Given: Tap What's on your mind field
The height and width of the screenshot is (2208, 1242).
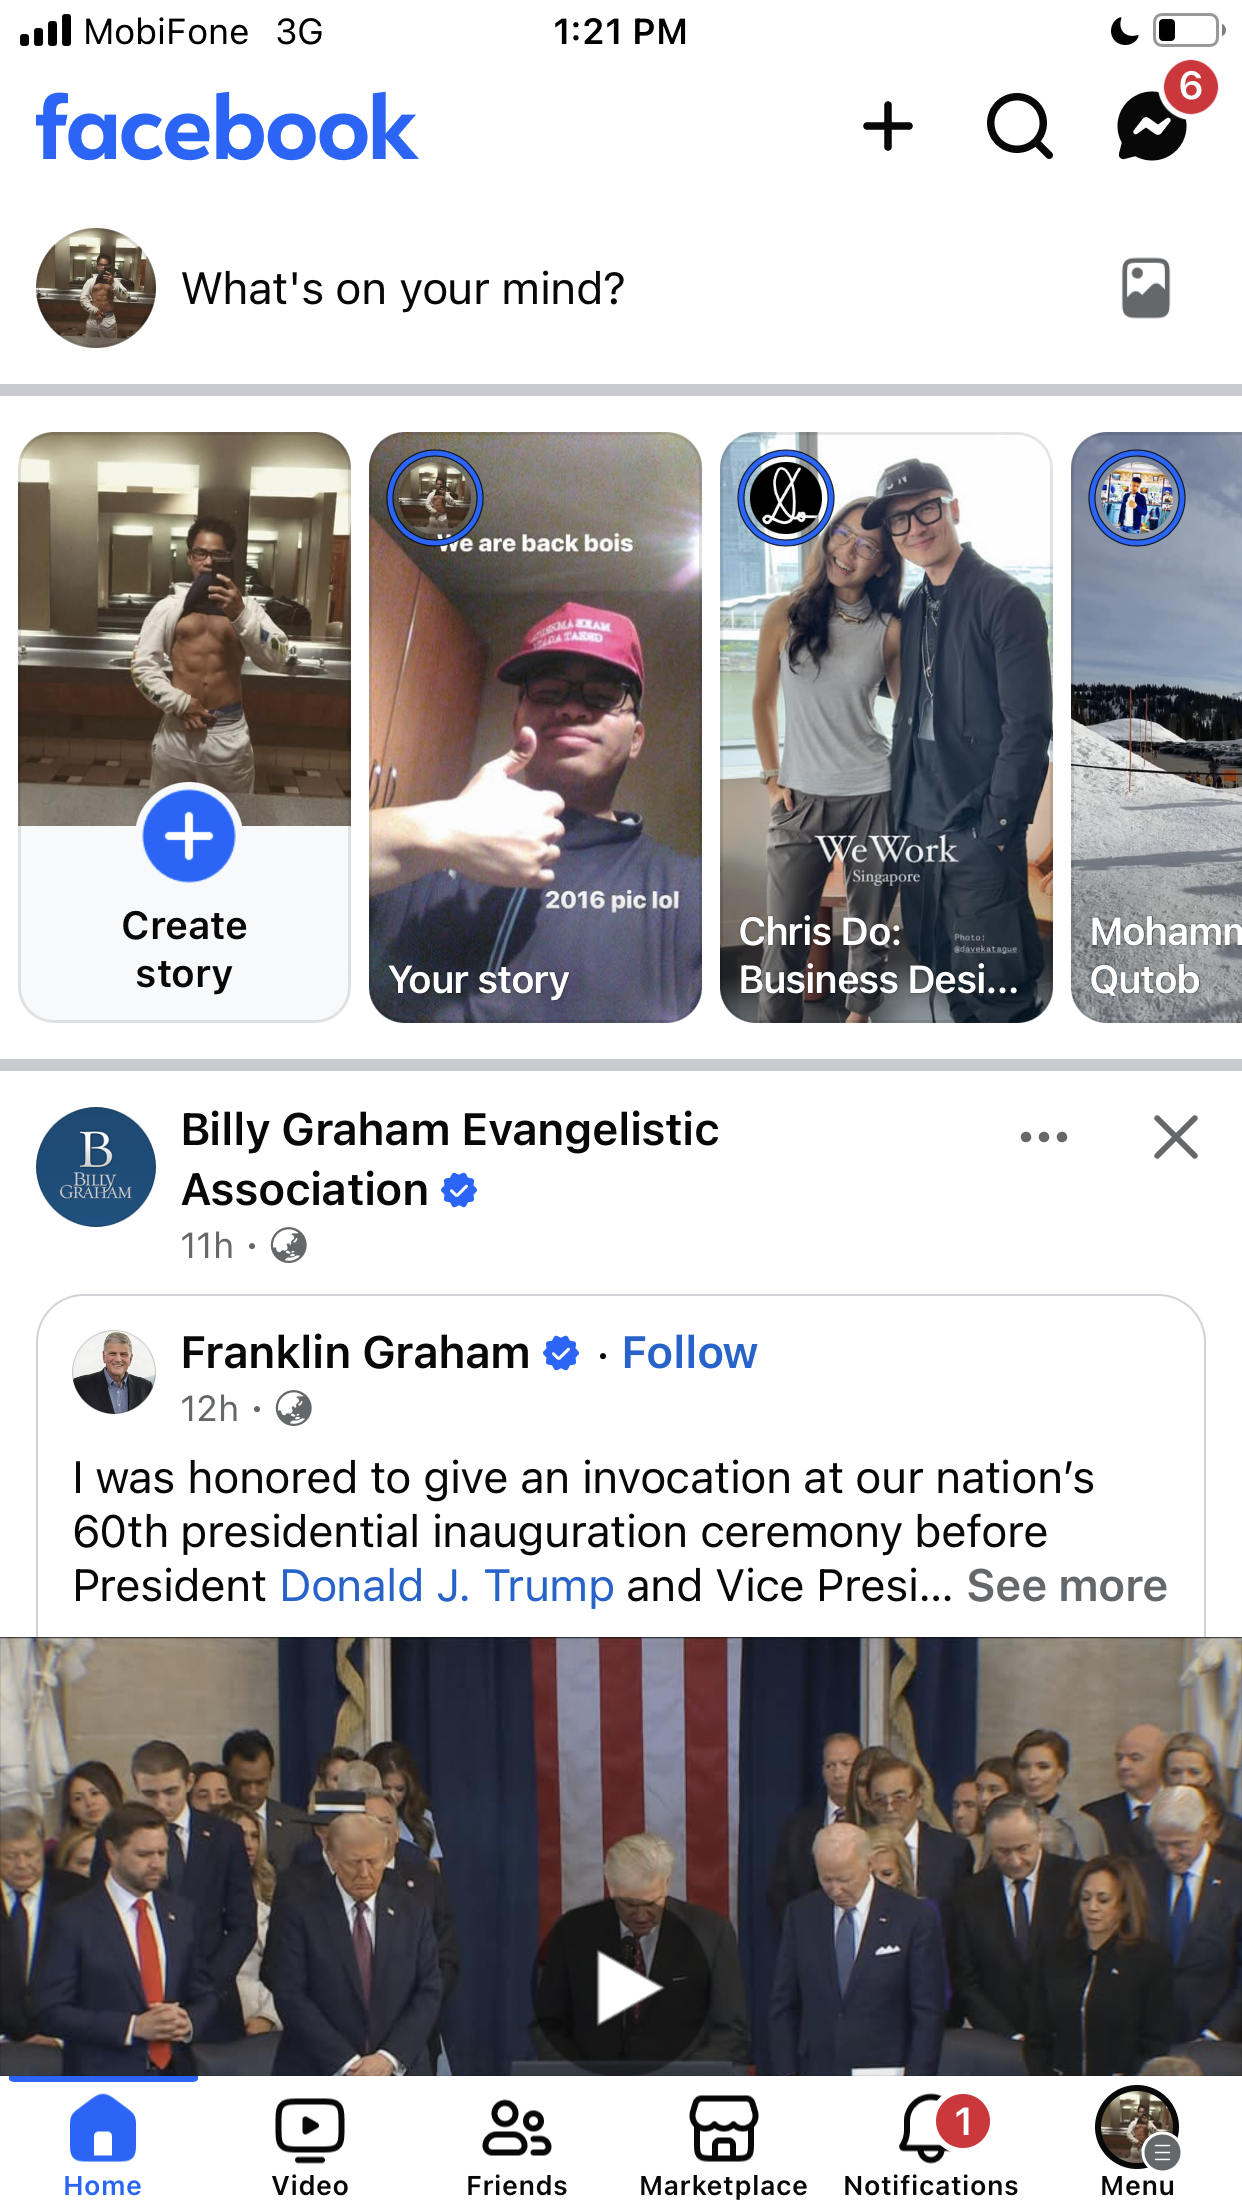Looking at the screenshot, I should (x=403, y=289).
